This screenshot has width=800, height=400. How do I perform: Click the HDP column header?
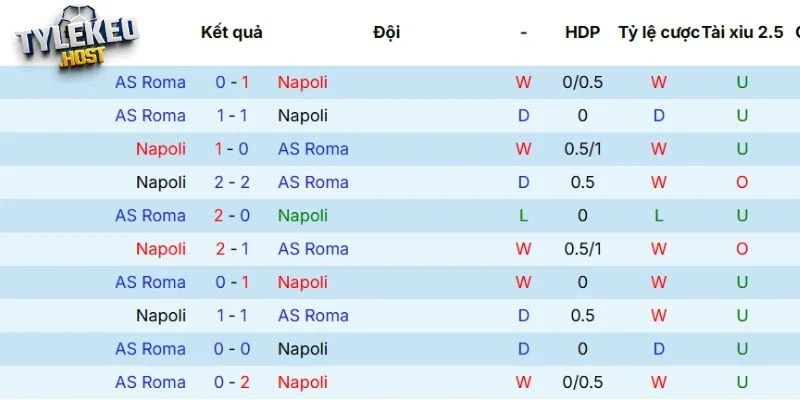(582, 32)
